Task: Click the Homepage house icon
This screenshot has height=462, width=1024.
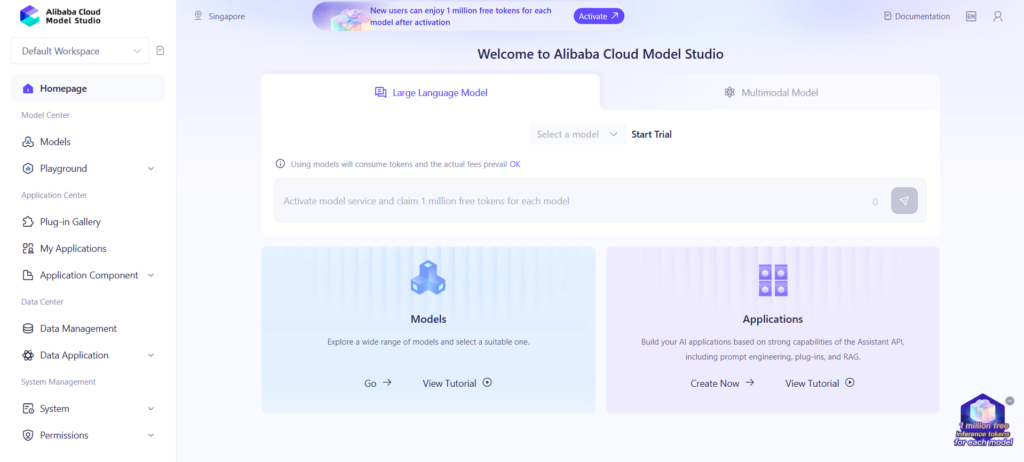Action: point(28,88)
